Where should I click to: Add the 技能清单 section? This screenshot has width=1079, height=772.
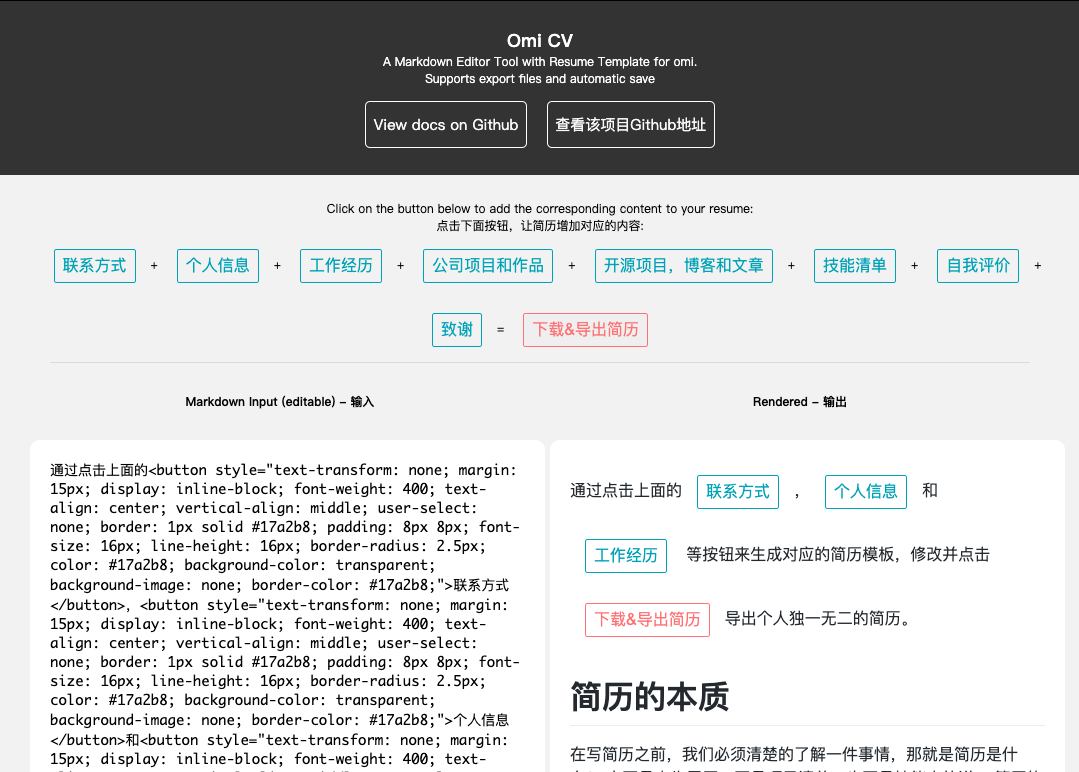855,266
